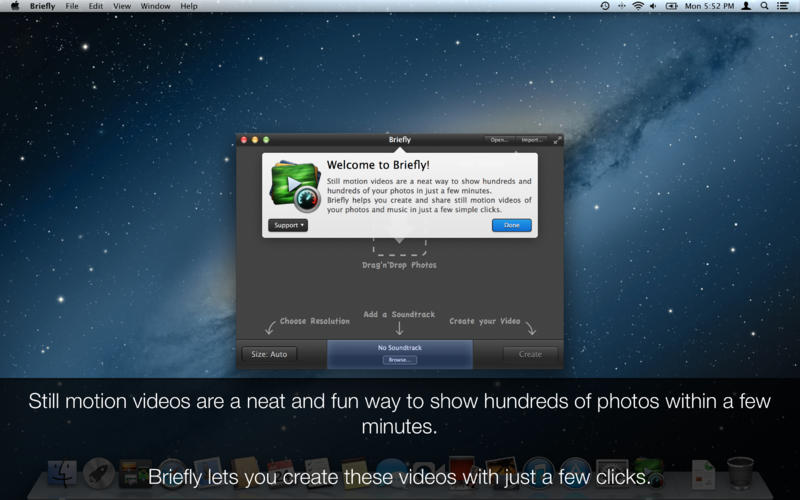The image size is (800, 500).
Task: Minimize Briefly with the yellow button
Action: [255, 140]
